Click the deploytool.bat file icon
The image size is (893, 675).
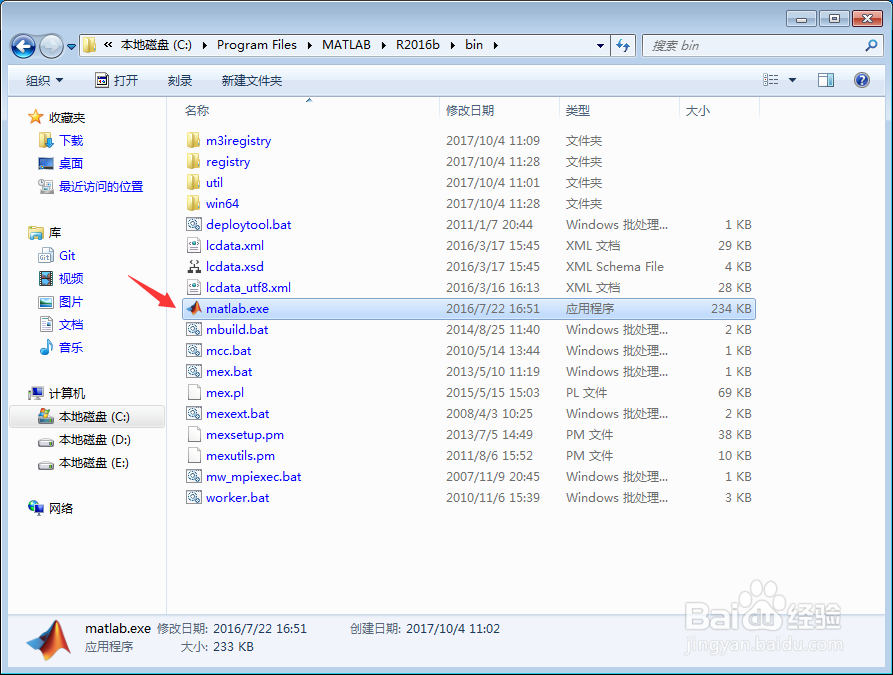[x=194, y=224]
